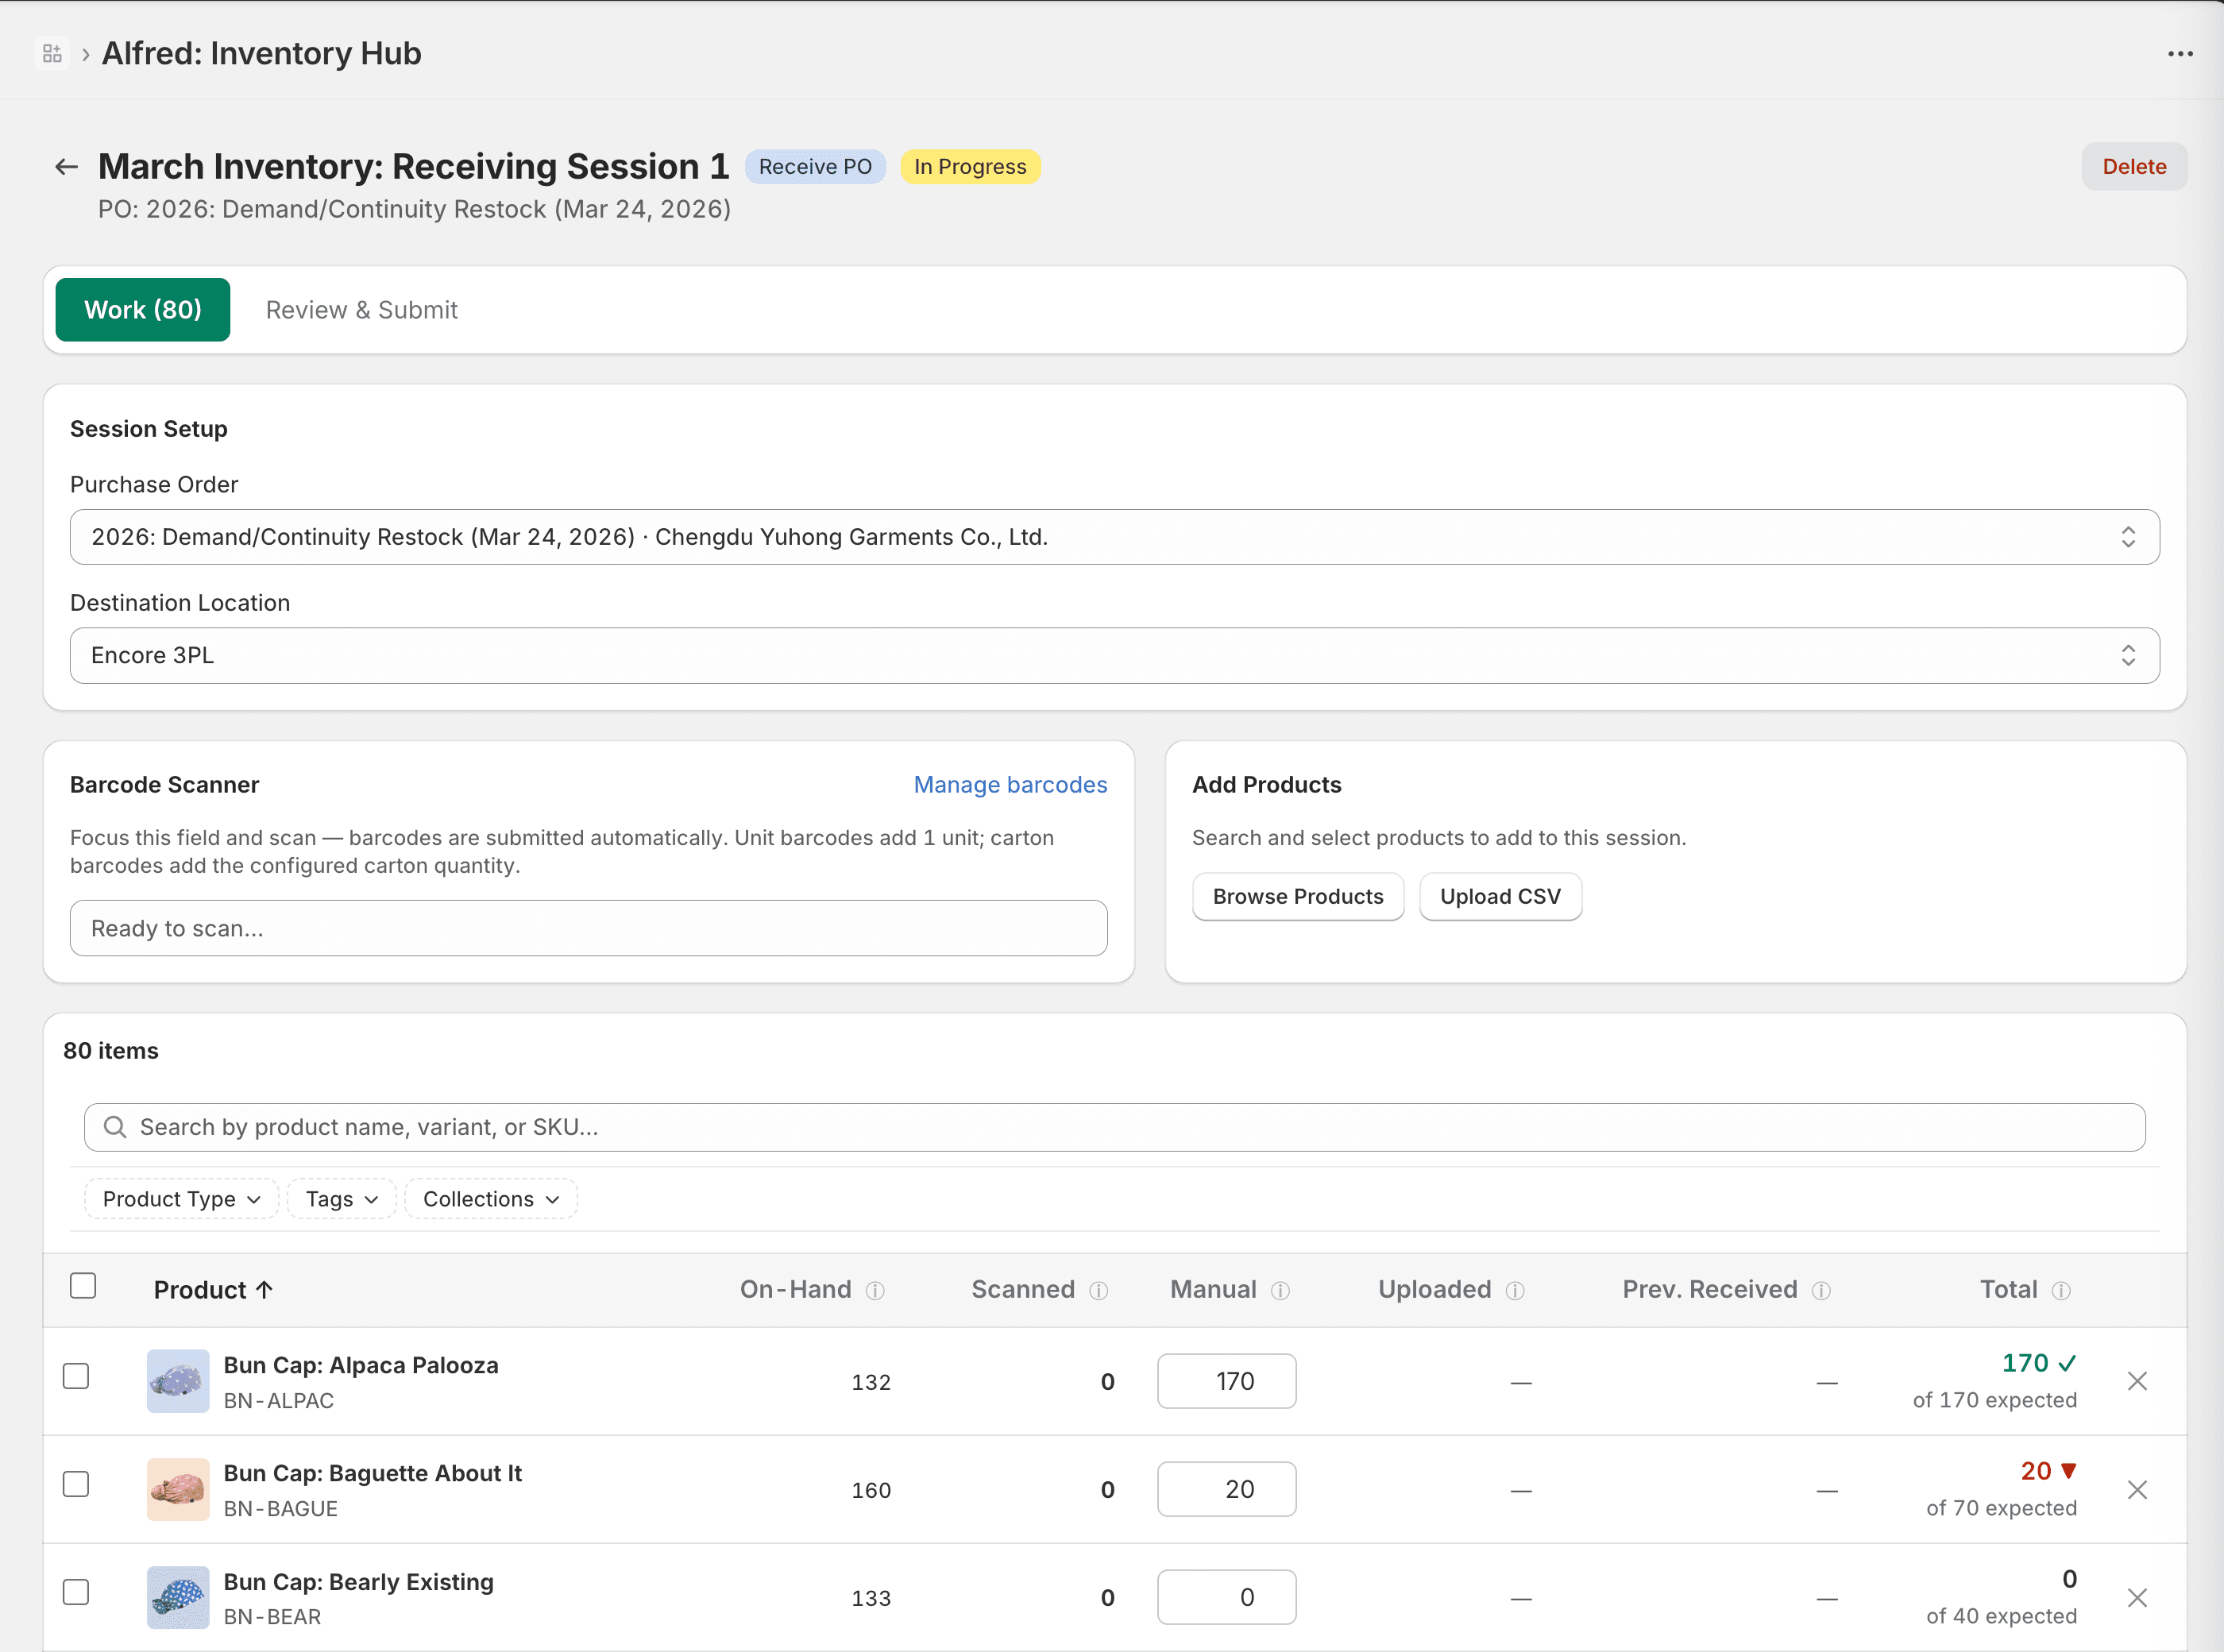Remove Bun Cap: Alpaca Palooza row
Viewport: 2224px width, 1652px height.
pyautogui.click(x=2137, y=1382)
